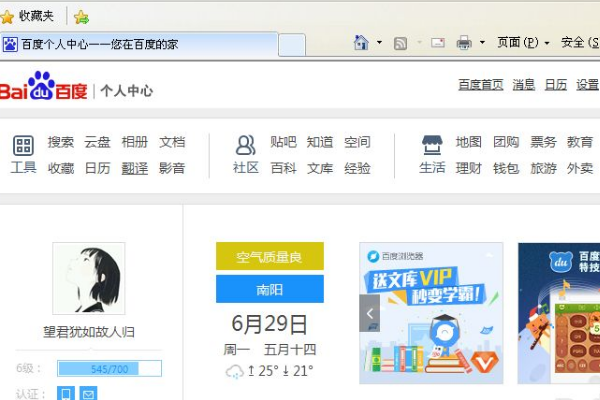Screen dimensions: 600x400
Task: Click the 南阳 city button
Action: 270,289
